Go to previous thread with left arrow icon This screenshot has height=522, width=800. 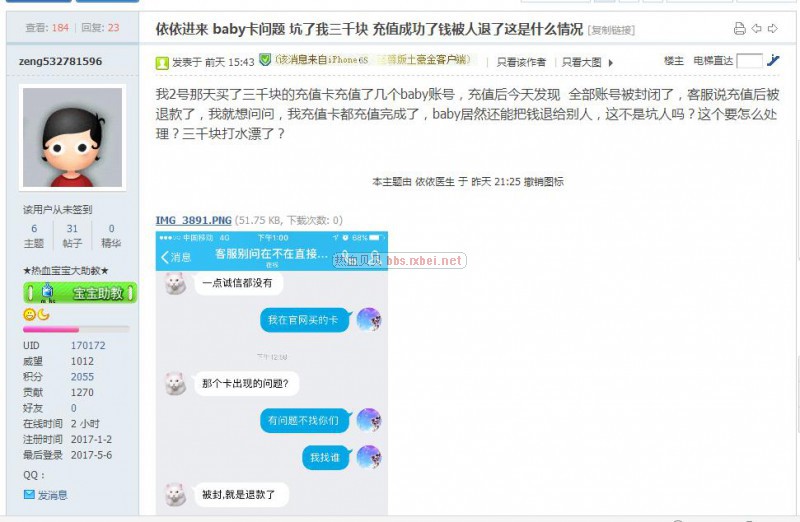[757, 29]
